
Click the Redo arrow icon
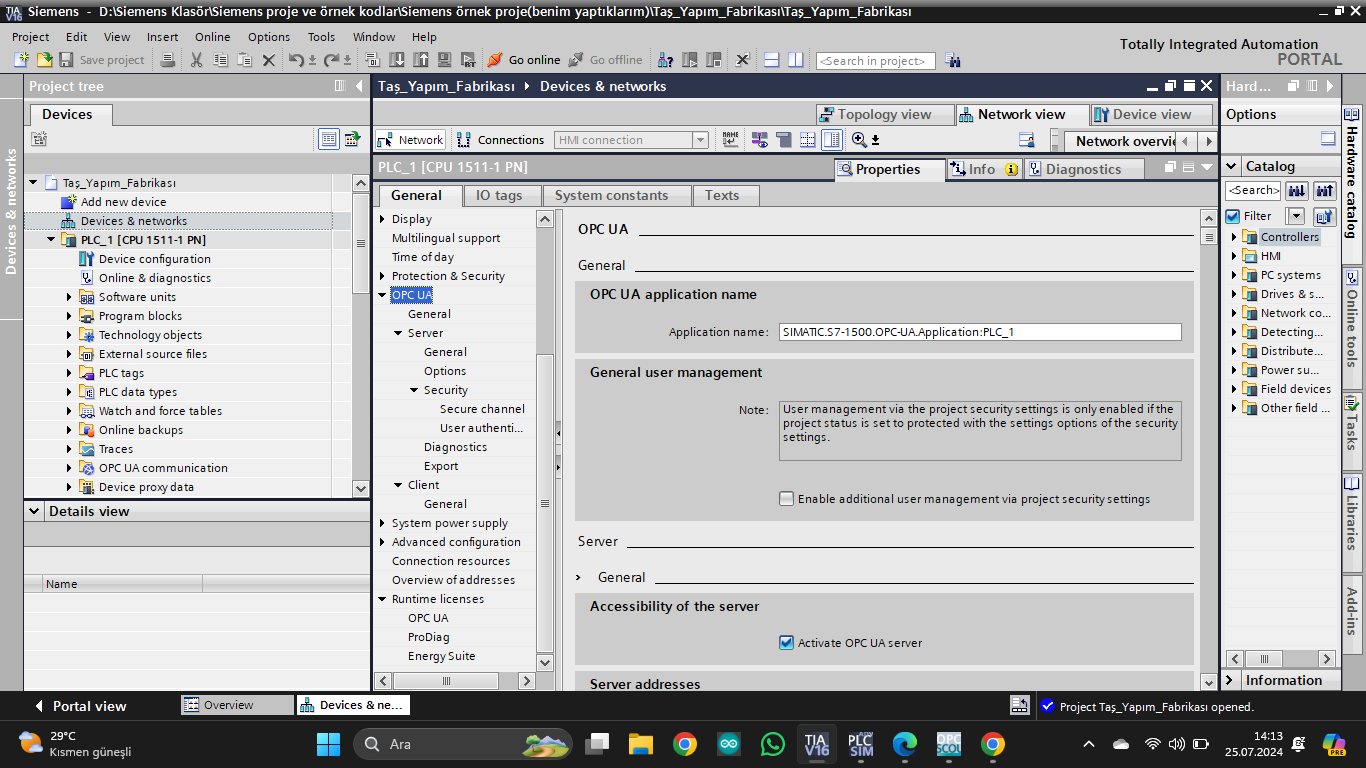coord(332,60)
